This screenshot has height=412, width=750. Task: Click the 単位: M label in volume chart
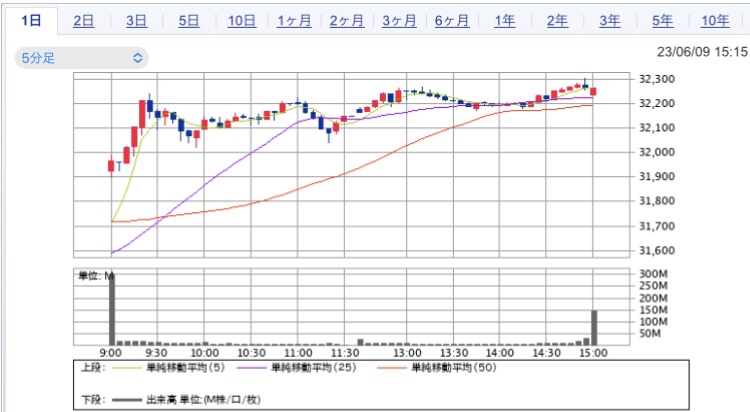(x=96, y=276)
